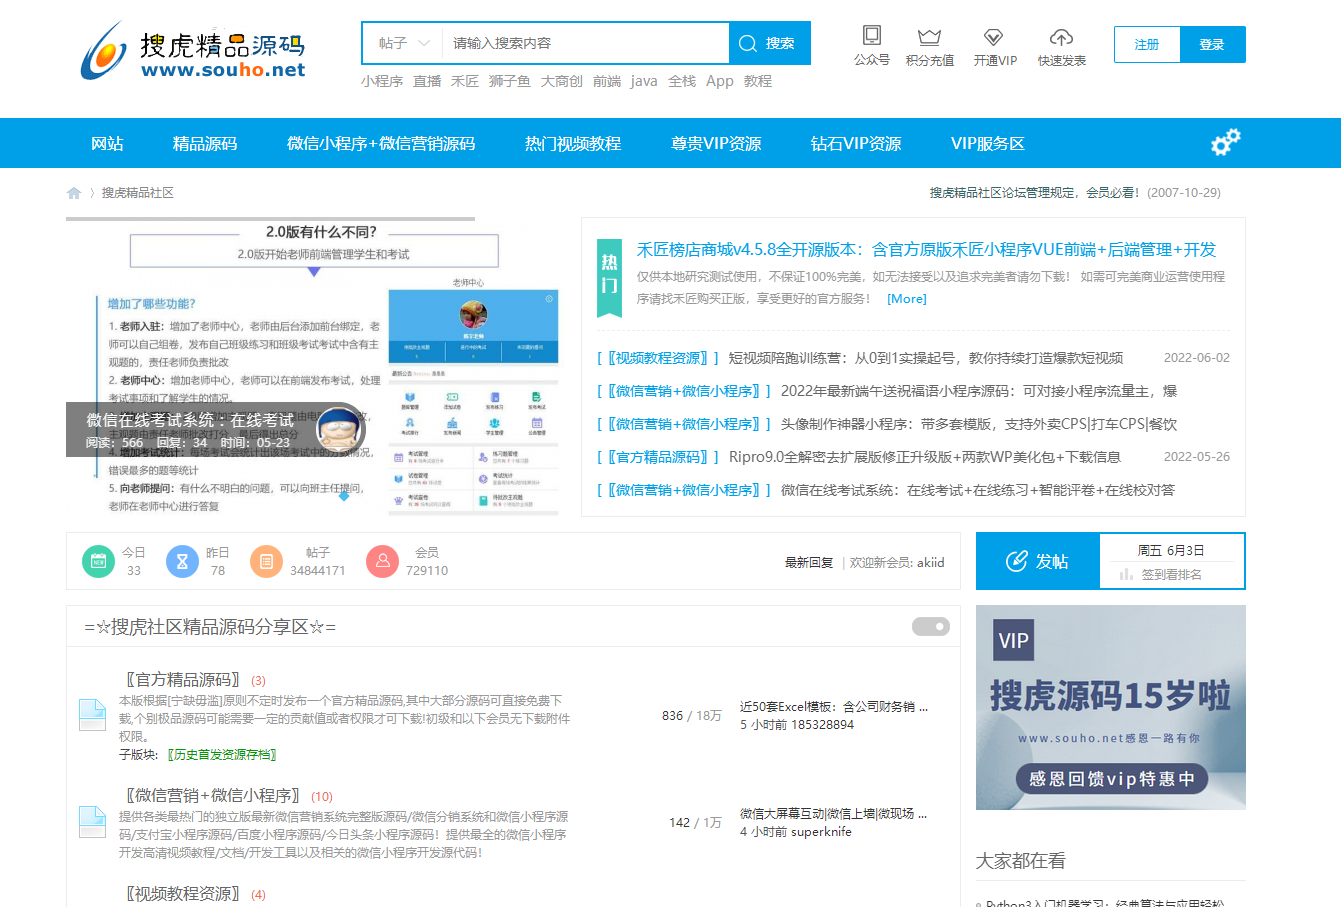Click the forum icon beside 微信营销+微信小程序
The width and height of the screenshot is (1341, 907).
(92, 822)
